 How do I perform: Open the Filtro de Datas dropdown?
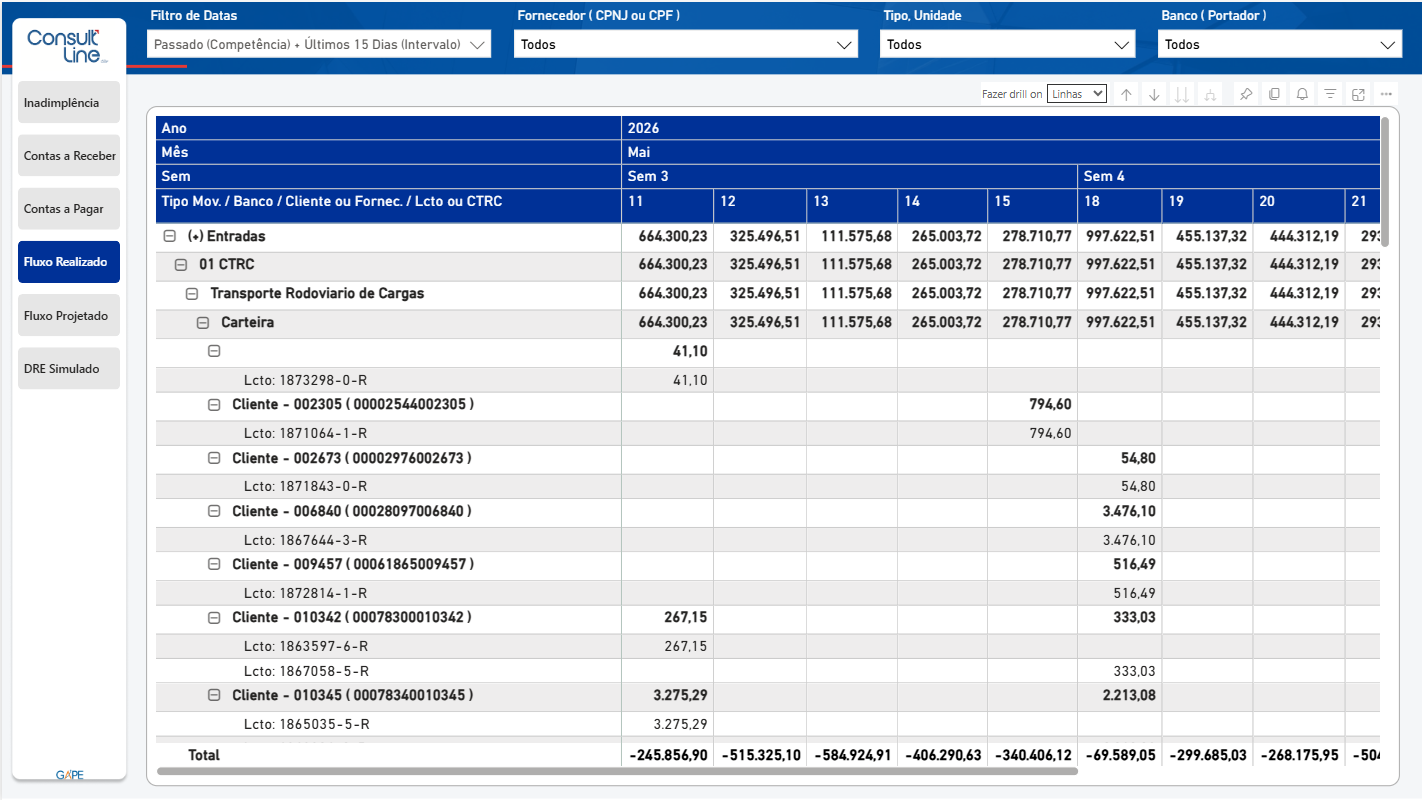tap(319, 44)
